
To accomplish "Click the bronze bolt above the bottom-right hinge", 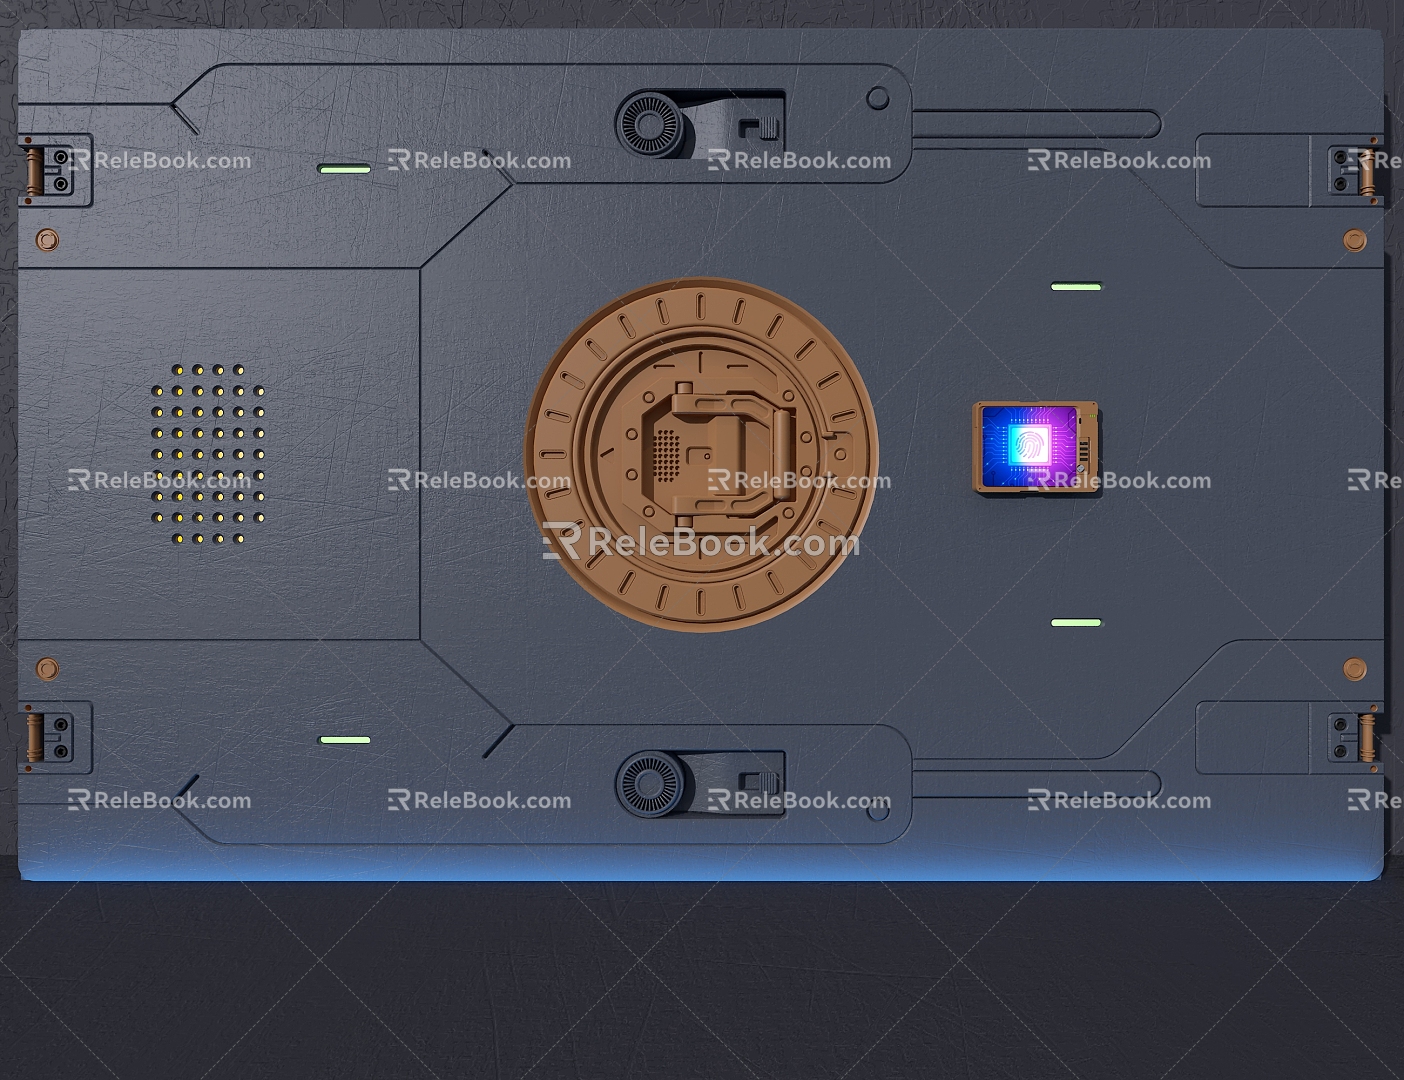I will 1355,668.
